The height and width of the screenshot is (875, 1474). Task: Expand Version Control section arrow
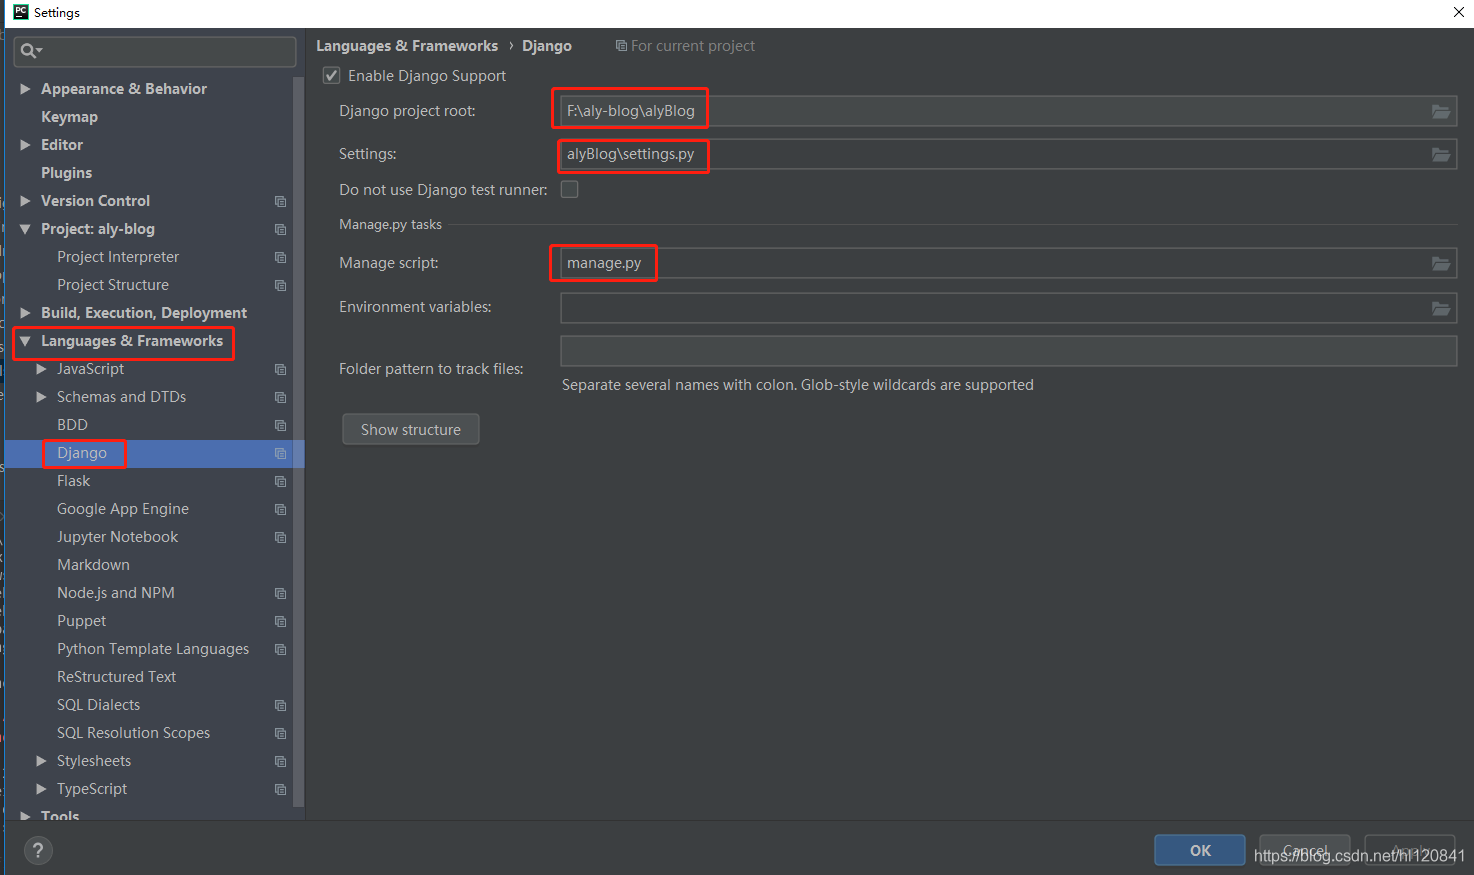26,201
